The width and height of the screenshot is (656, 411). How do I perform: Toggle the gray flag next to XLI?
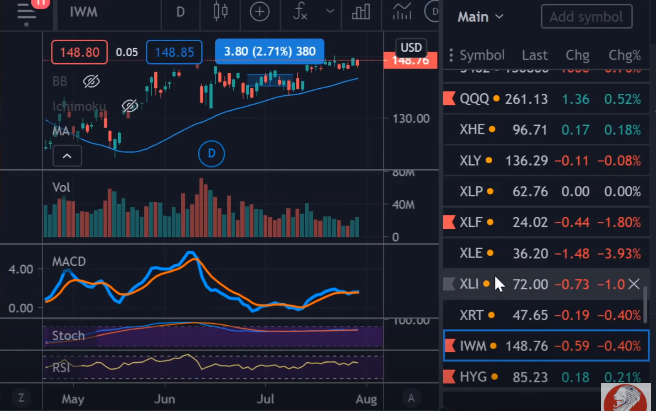tap(449, 284)
